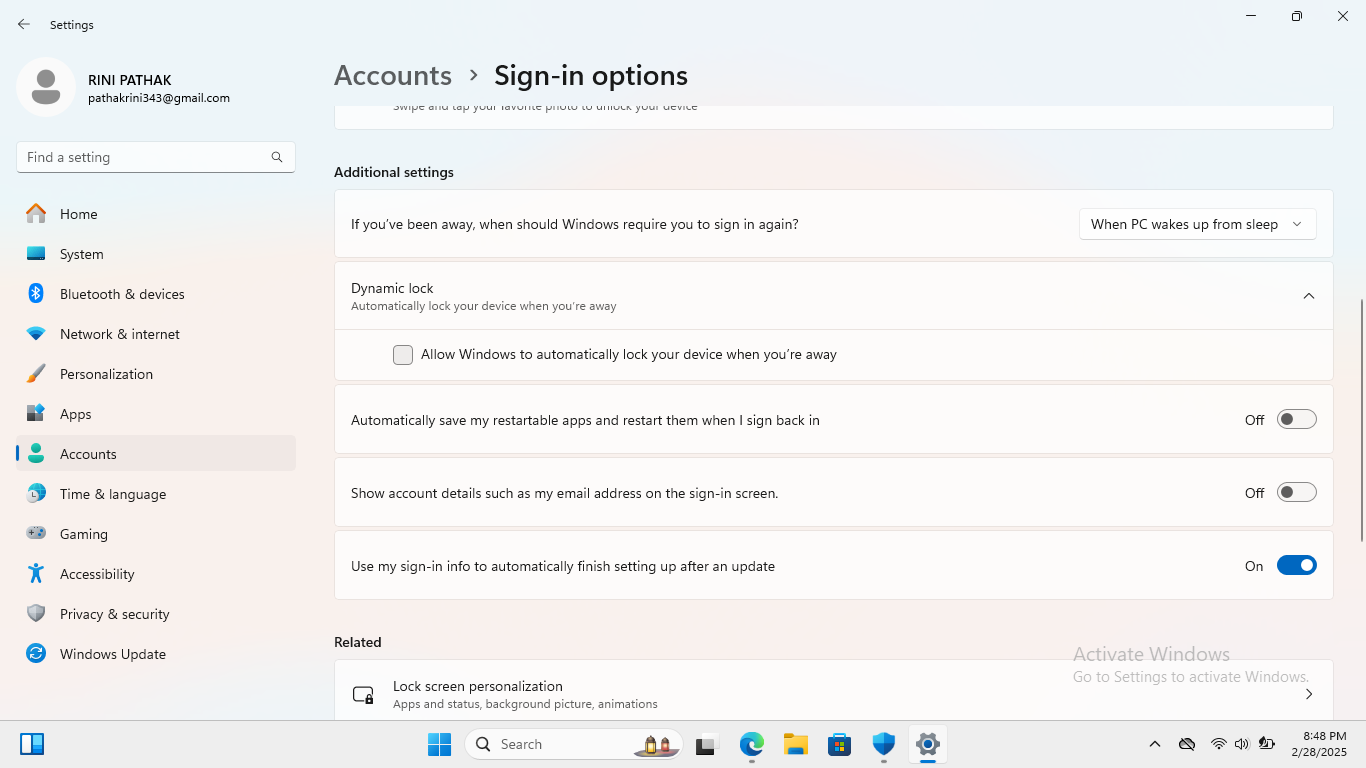1366x768 pixels.
Task: Go to Gaming settings
Action: (x=156, y=534)
